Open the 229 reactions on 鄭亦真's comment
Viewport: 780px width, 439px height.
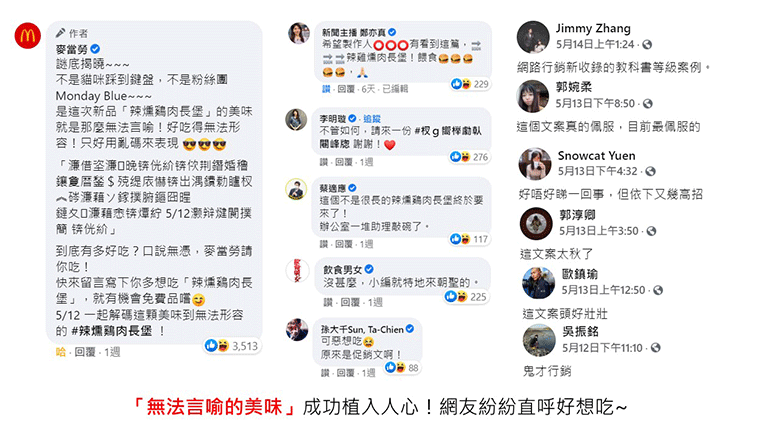[x=470, y=84]
